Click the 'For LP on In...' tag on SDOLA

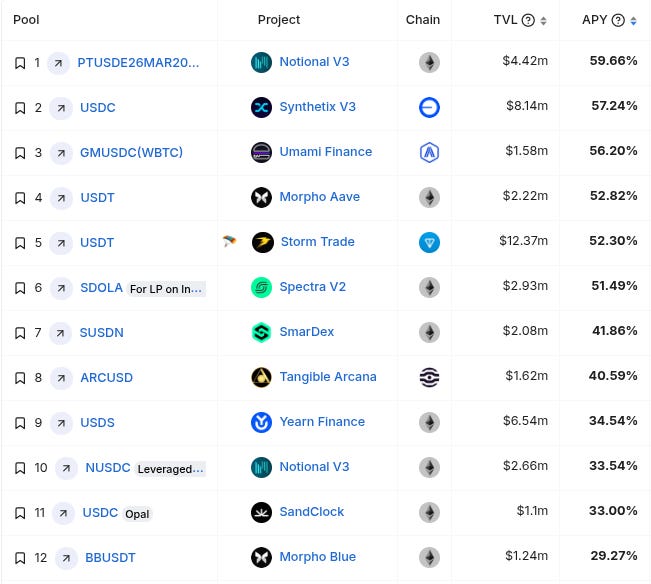(166, 289)
